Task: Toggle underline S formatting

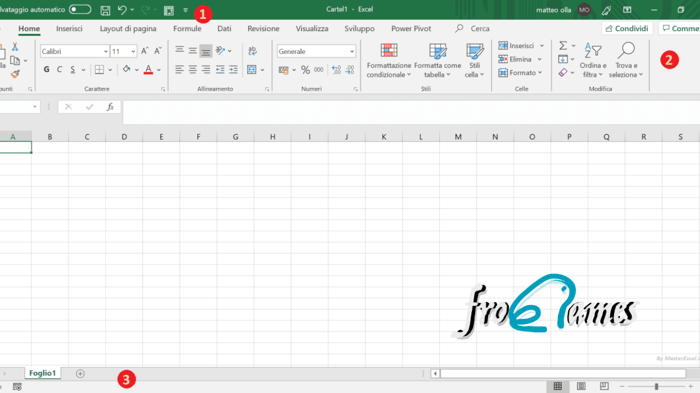Action: click(x=73, y=69)
